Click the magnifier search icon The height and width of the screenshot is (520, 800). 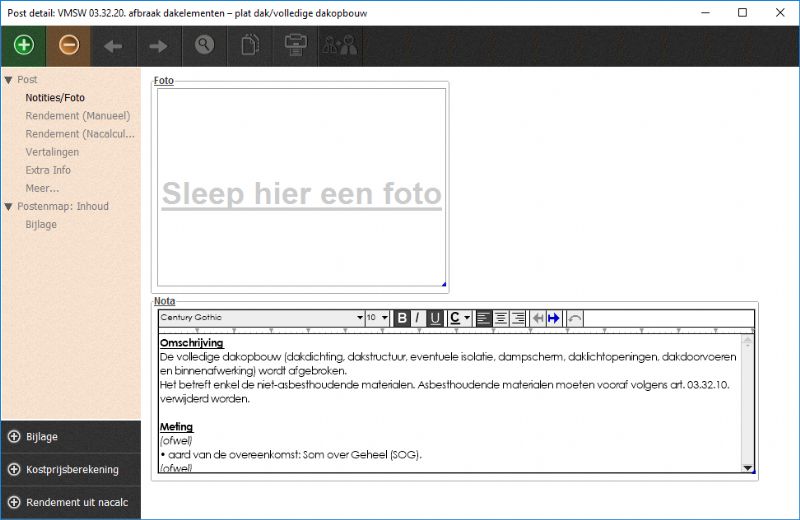(x=204, y=45)
